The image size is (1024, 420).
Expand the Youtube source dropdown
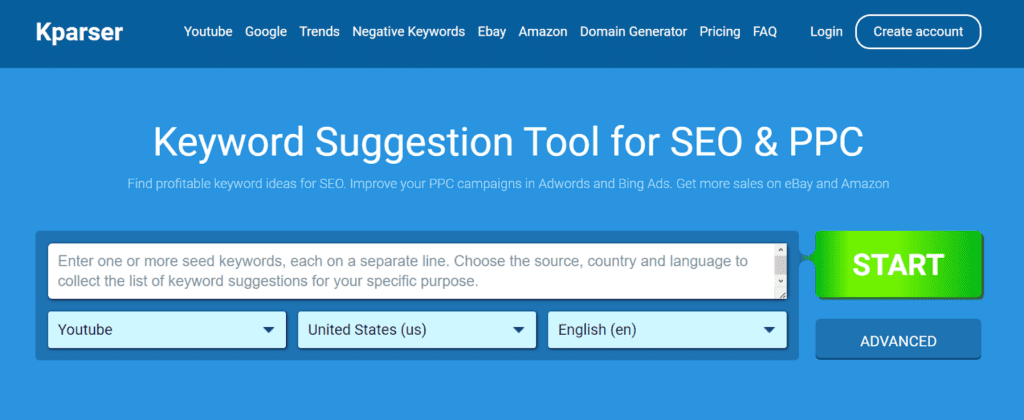167,330
